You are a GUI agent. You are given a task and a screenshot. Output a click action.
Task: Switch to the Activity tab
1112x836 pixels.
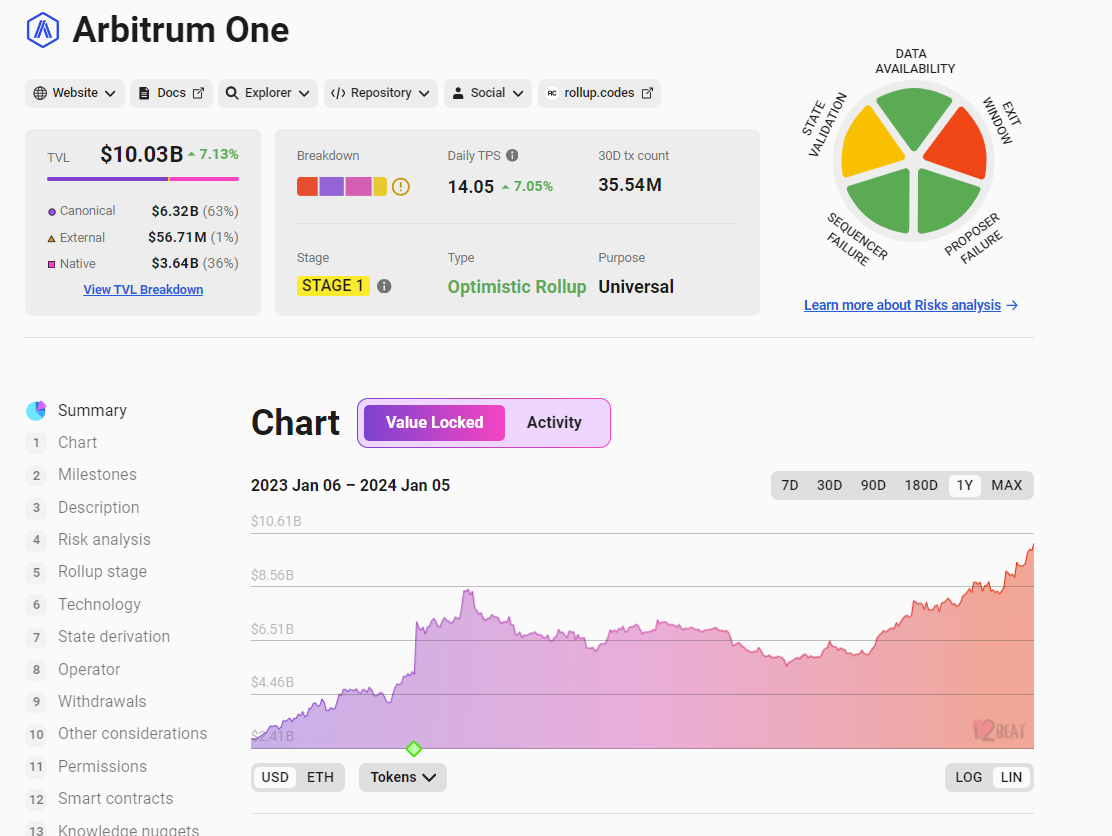pos(554,423)
